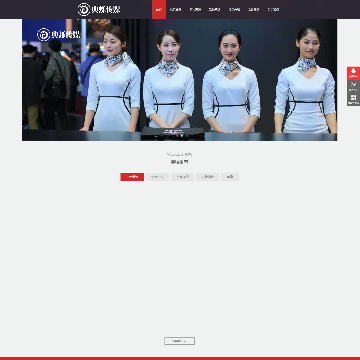Image resolution: width=360 pixels, height=360 pixels.
Task: Click the site logo in the header
Action: (x=99, y=9)
